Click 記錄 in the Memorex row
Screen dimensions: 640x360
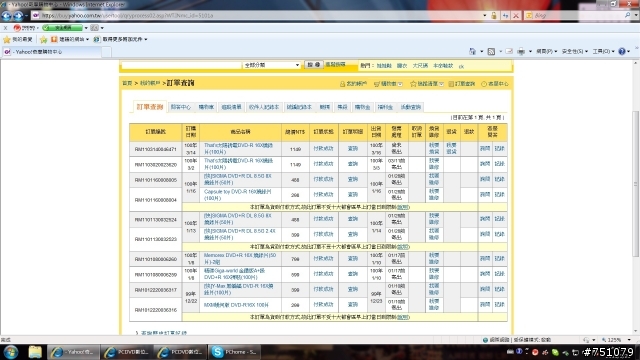pyautogui.click(x=500, y=258)
